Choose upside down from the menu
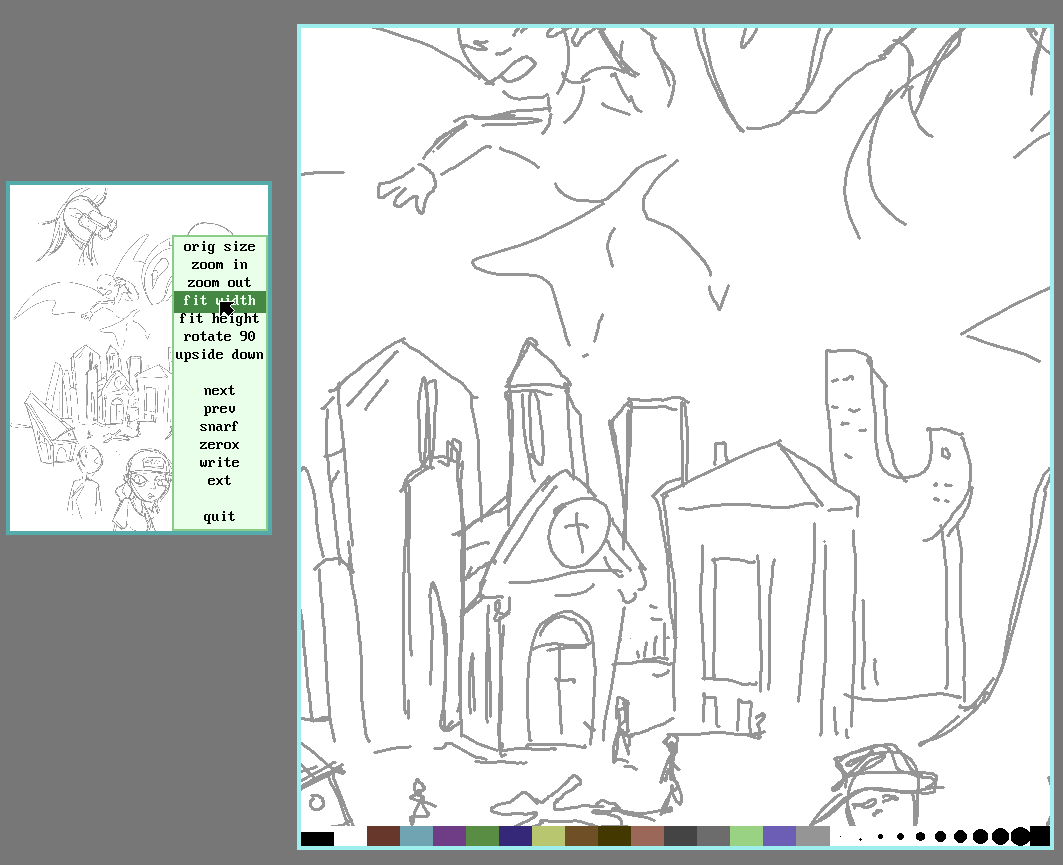 coord(219,355)
